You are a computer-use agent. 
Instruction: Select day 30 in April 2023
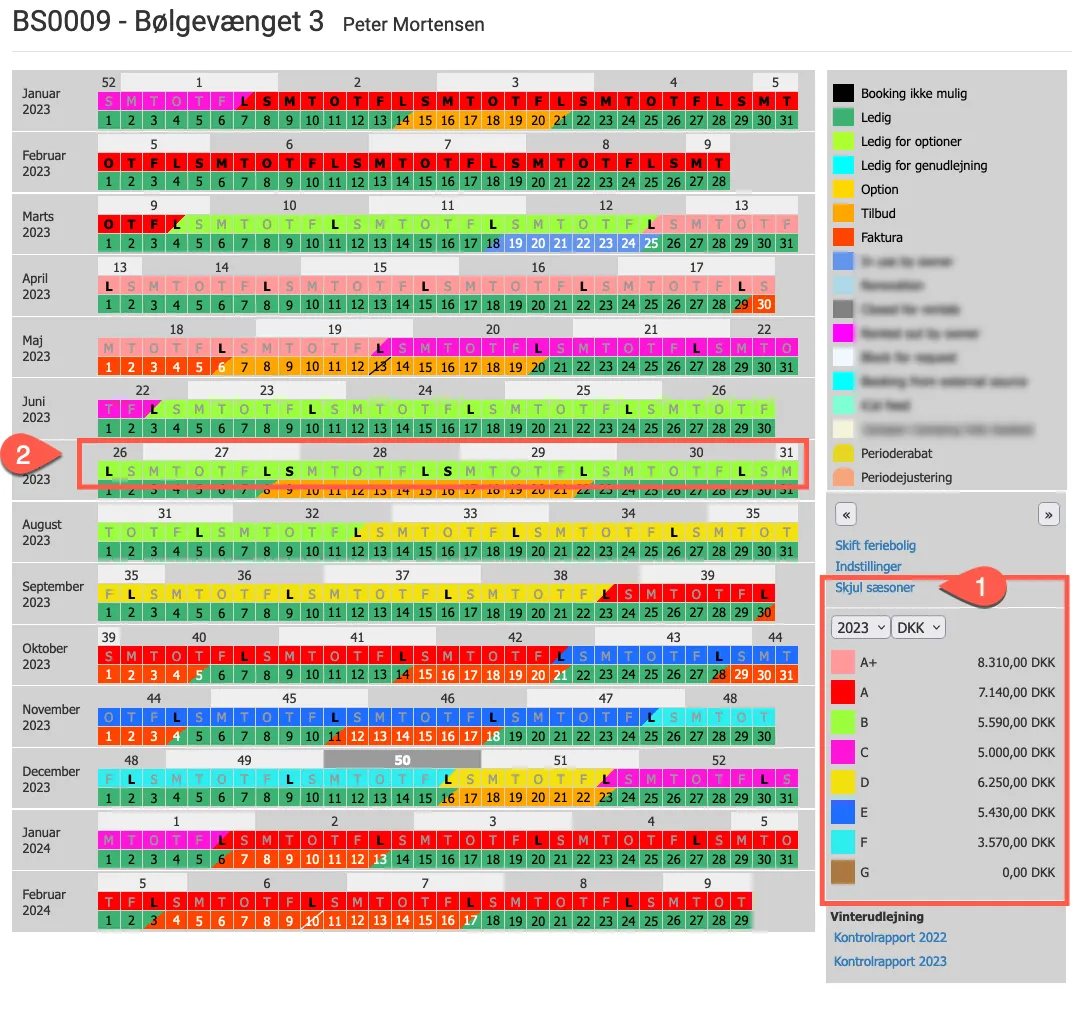click(764, 305)
